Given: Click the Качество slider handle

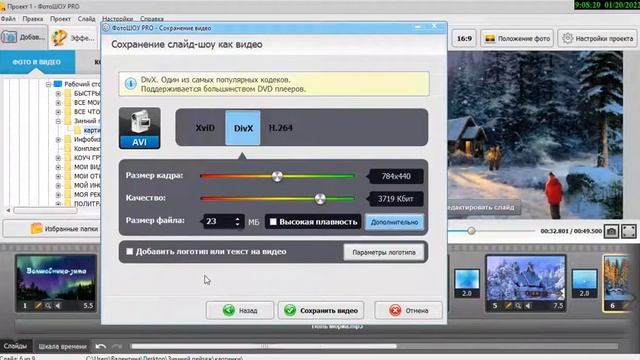Looking at the screenshot, I should pos(320,199).
